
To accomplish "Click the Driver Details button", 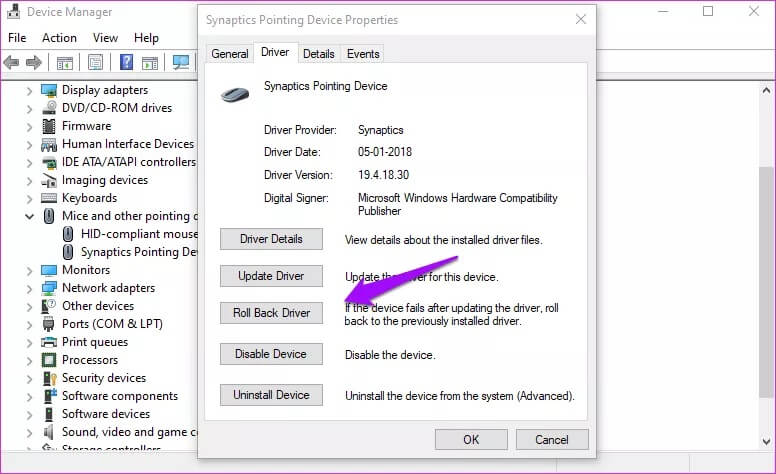I will tap(271, 239).
